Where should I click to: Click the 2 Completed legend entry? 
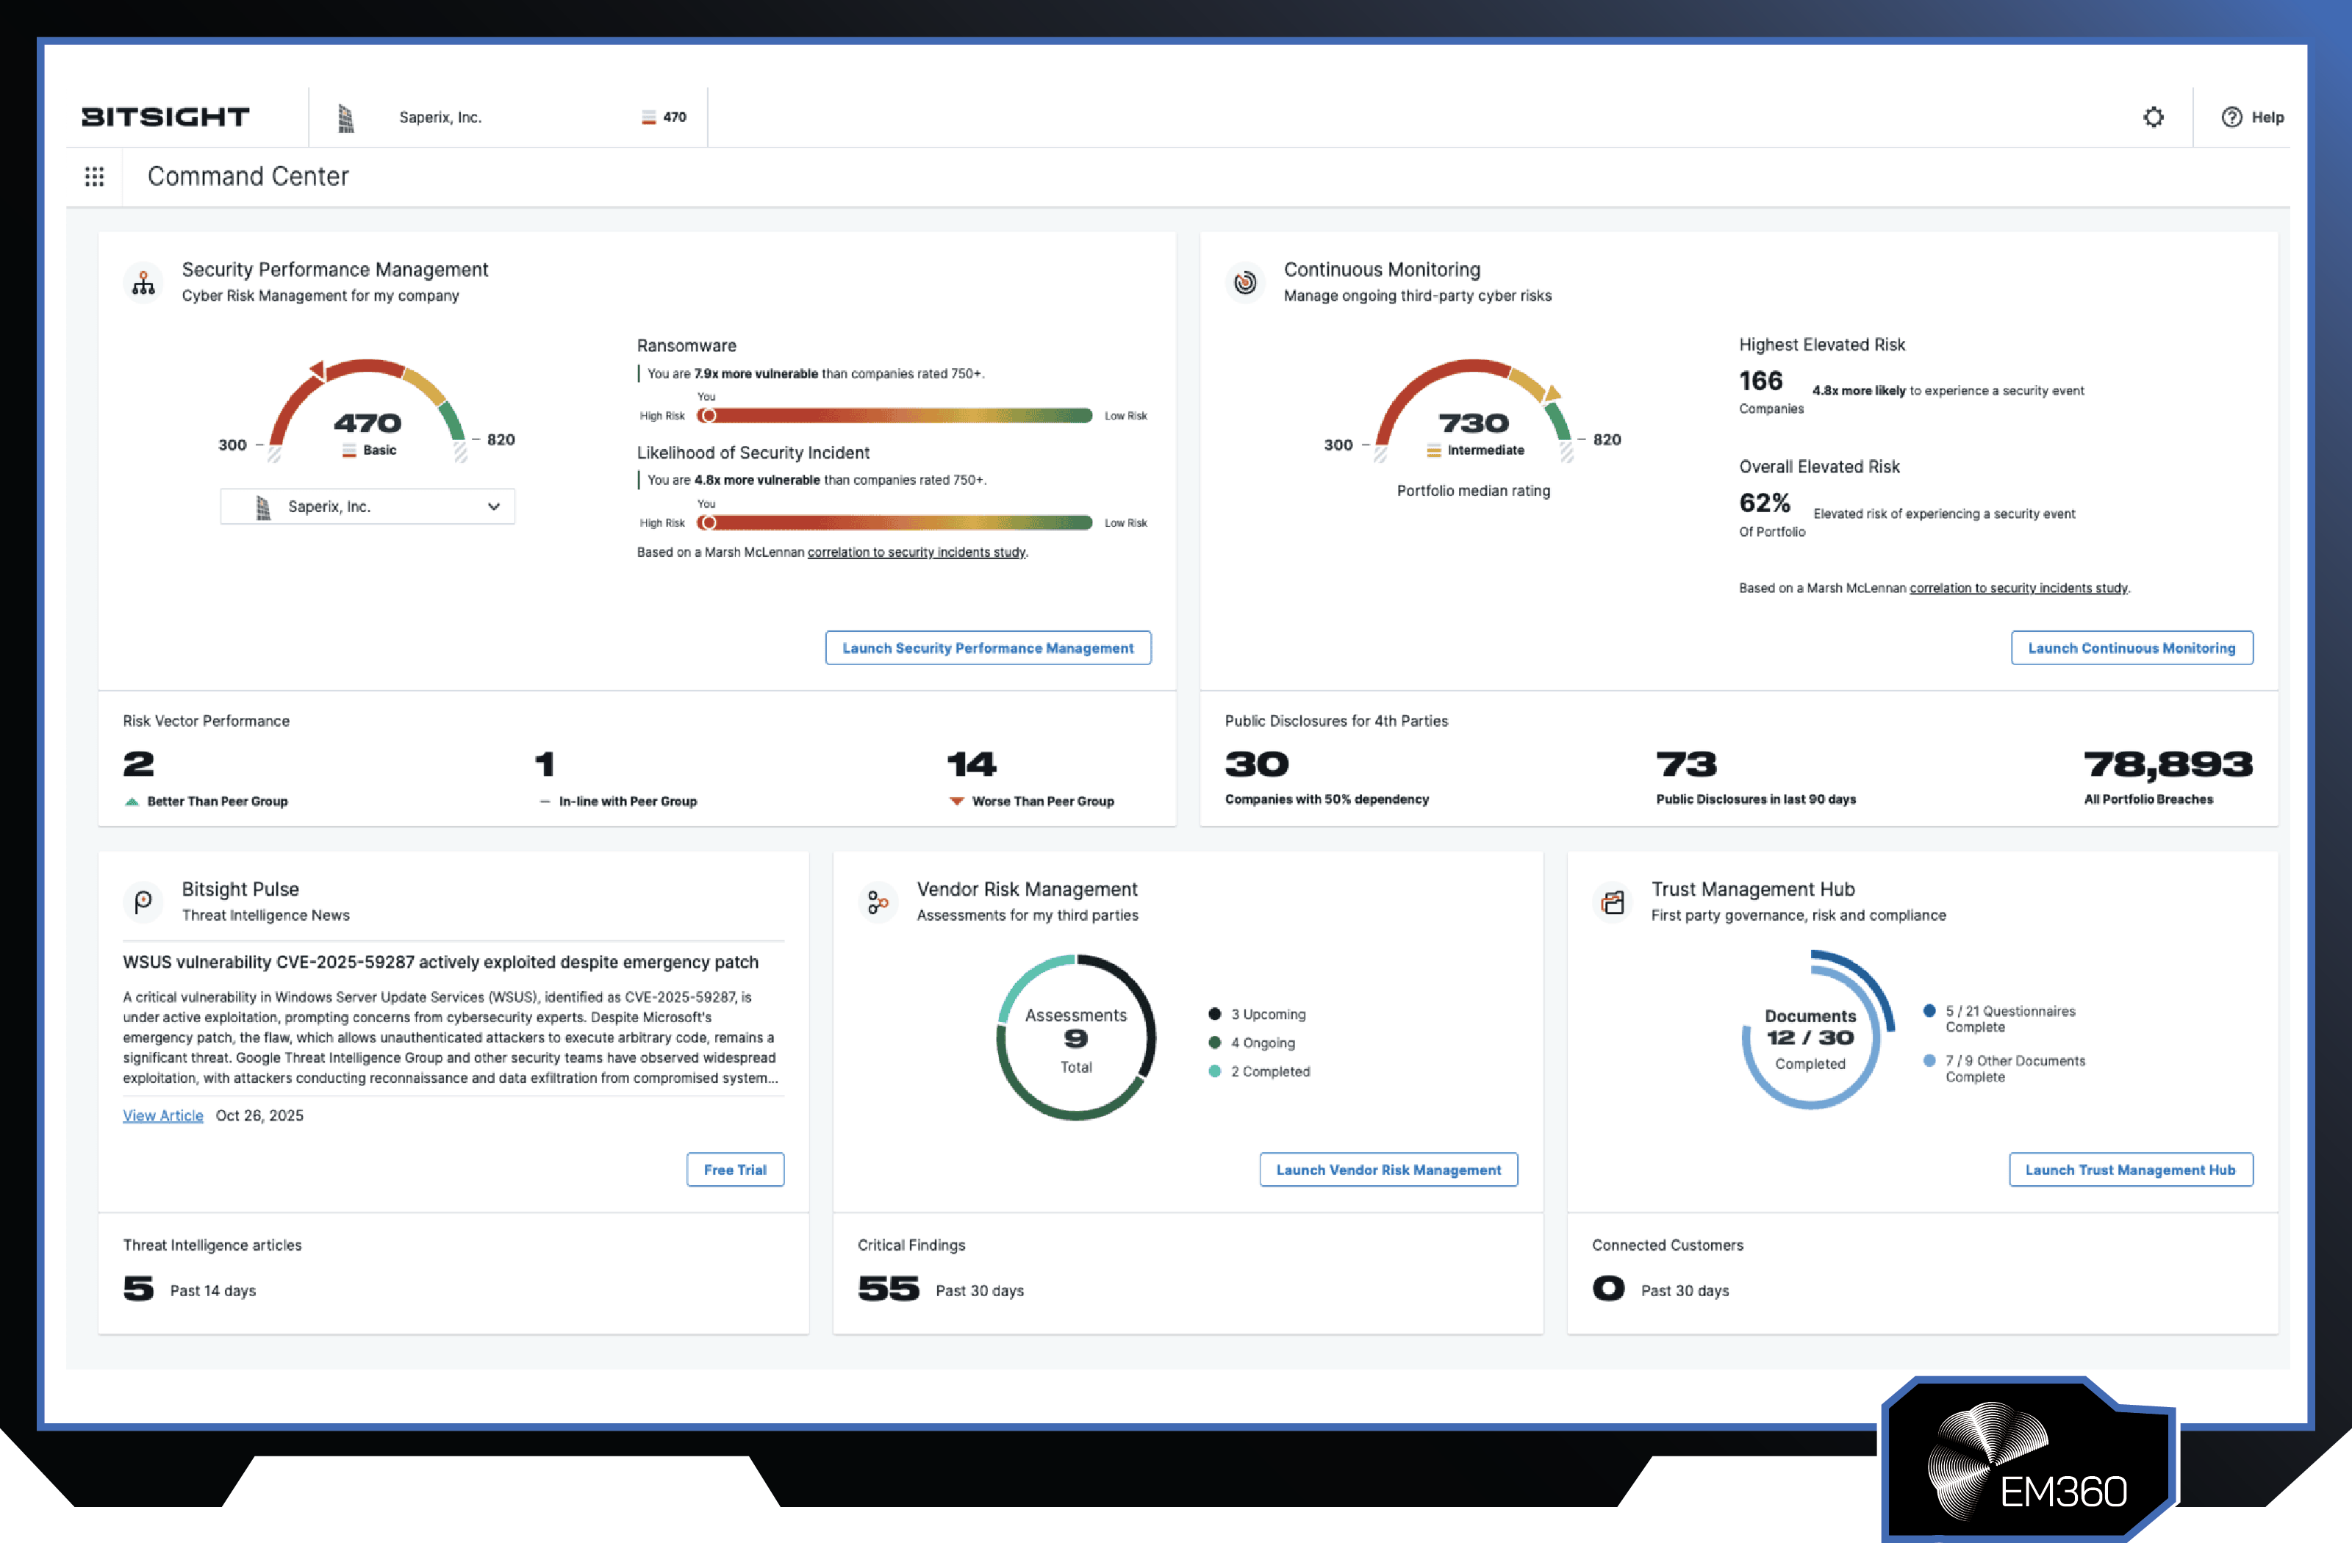click(x=1259, y=1071)
